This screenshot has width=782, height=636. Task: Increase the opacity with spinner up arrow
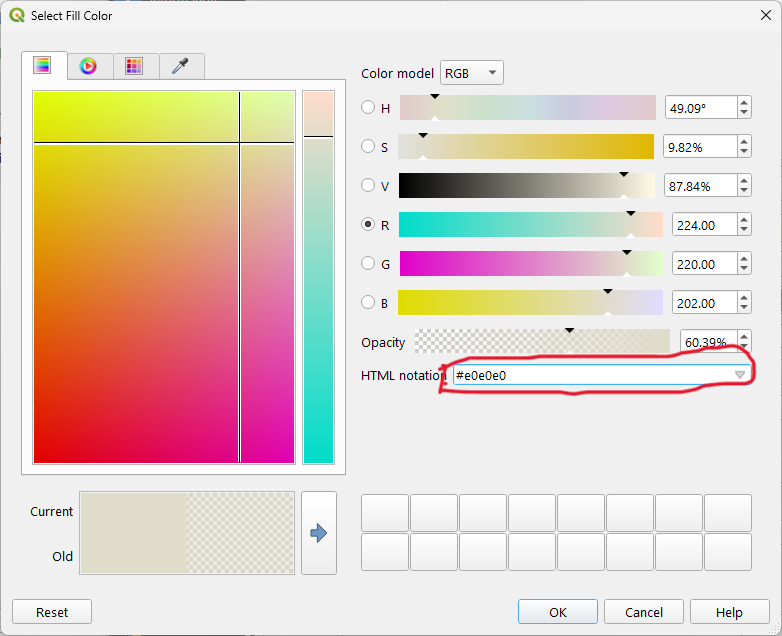click(744, 337)
